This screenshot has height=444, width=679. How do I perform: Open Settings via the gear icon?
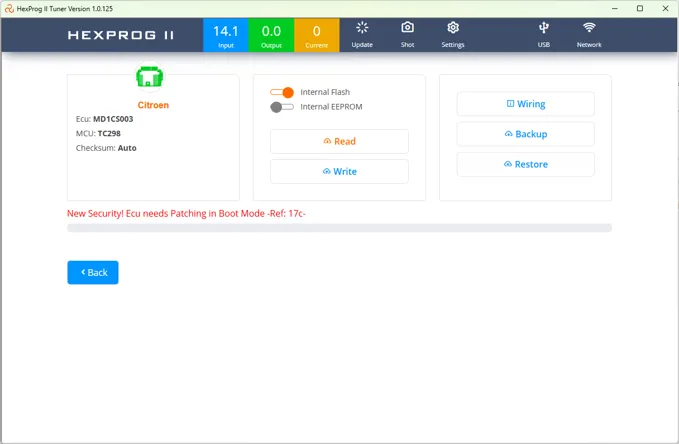(x=453, y=28)
